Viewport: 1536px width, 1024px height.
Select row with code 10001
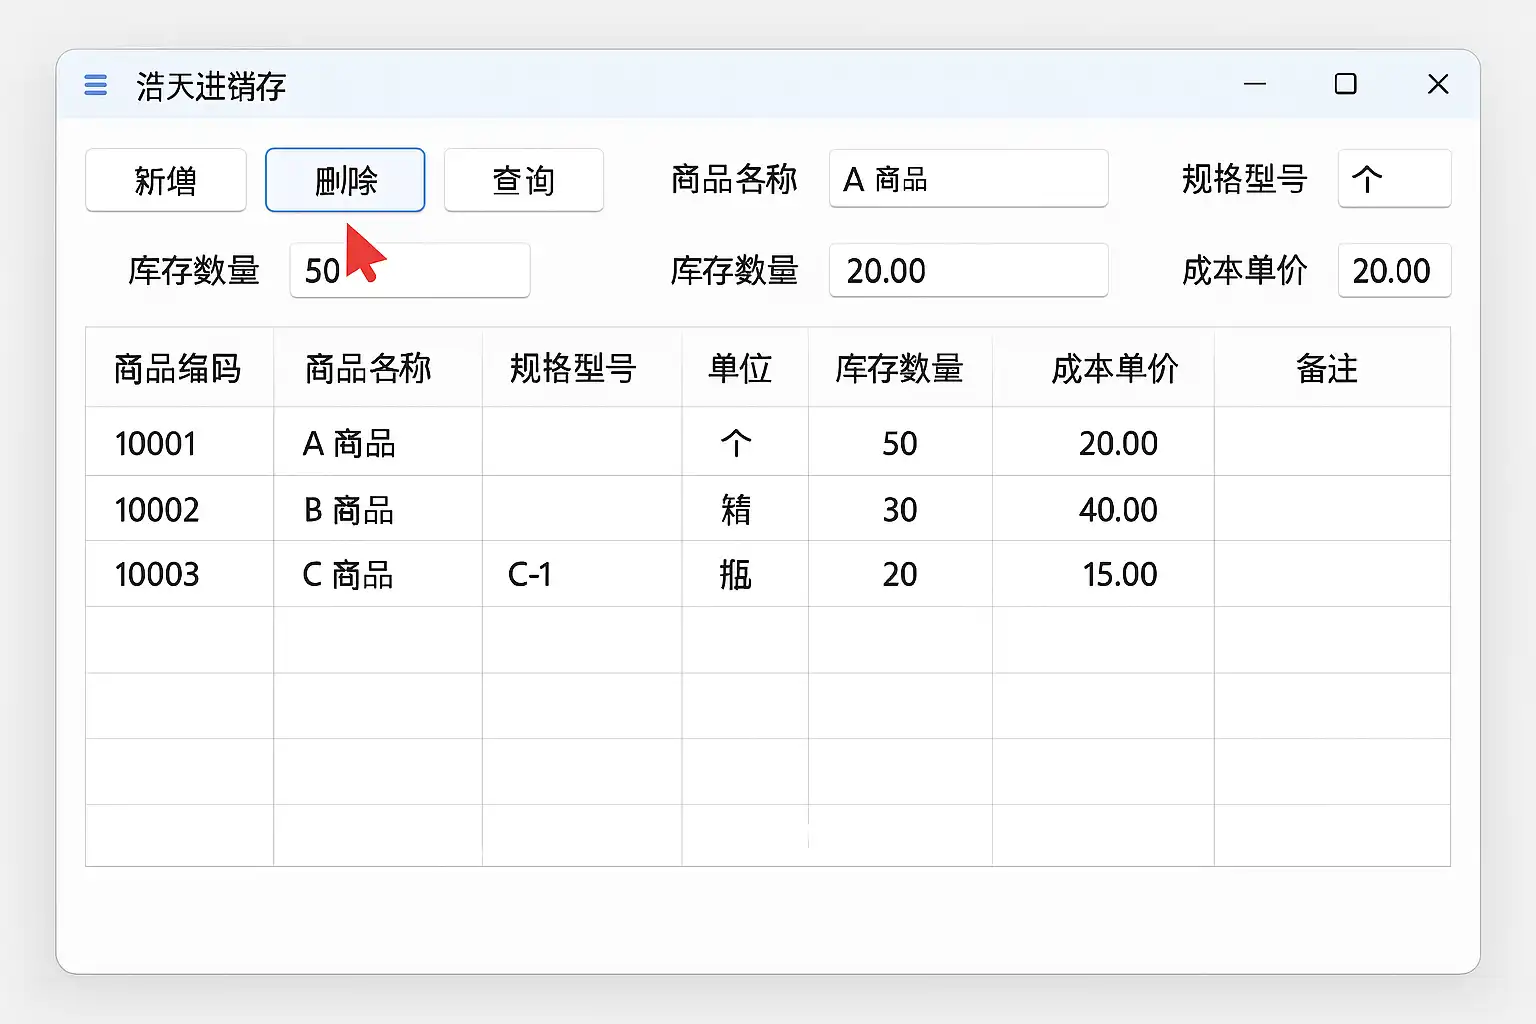pyautogui.click(x=156, y=443)
